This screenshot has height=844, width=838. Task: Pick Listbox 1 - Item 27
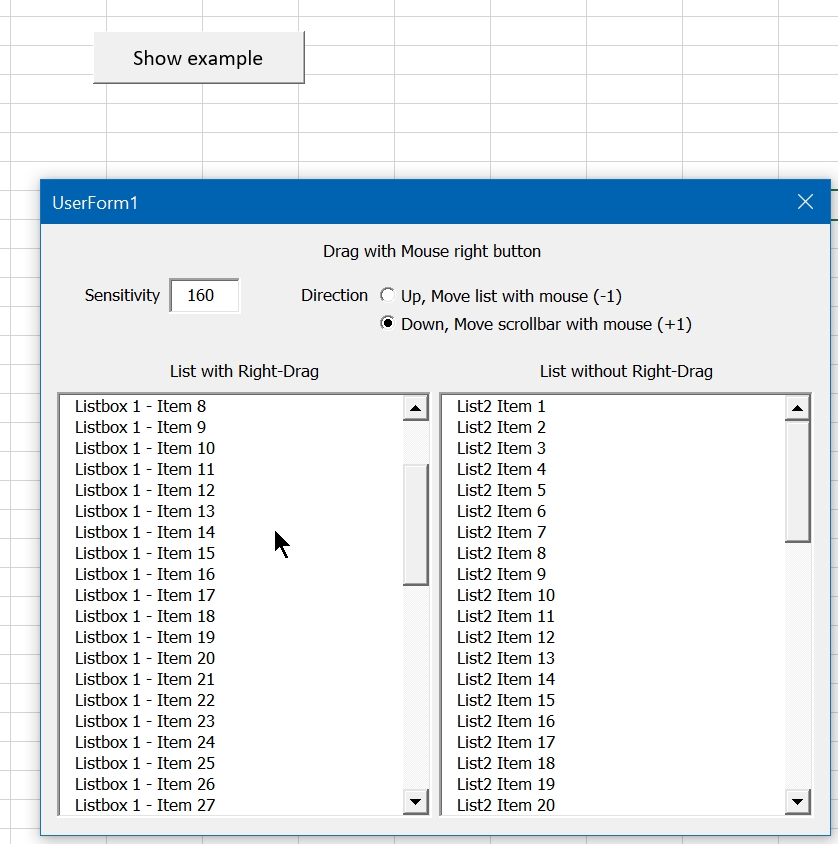pos(144,805)
